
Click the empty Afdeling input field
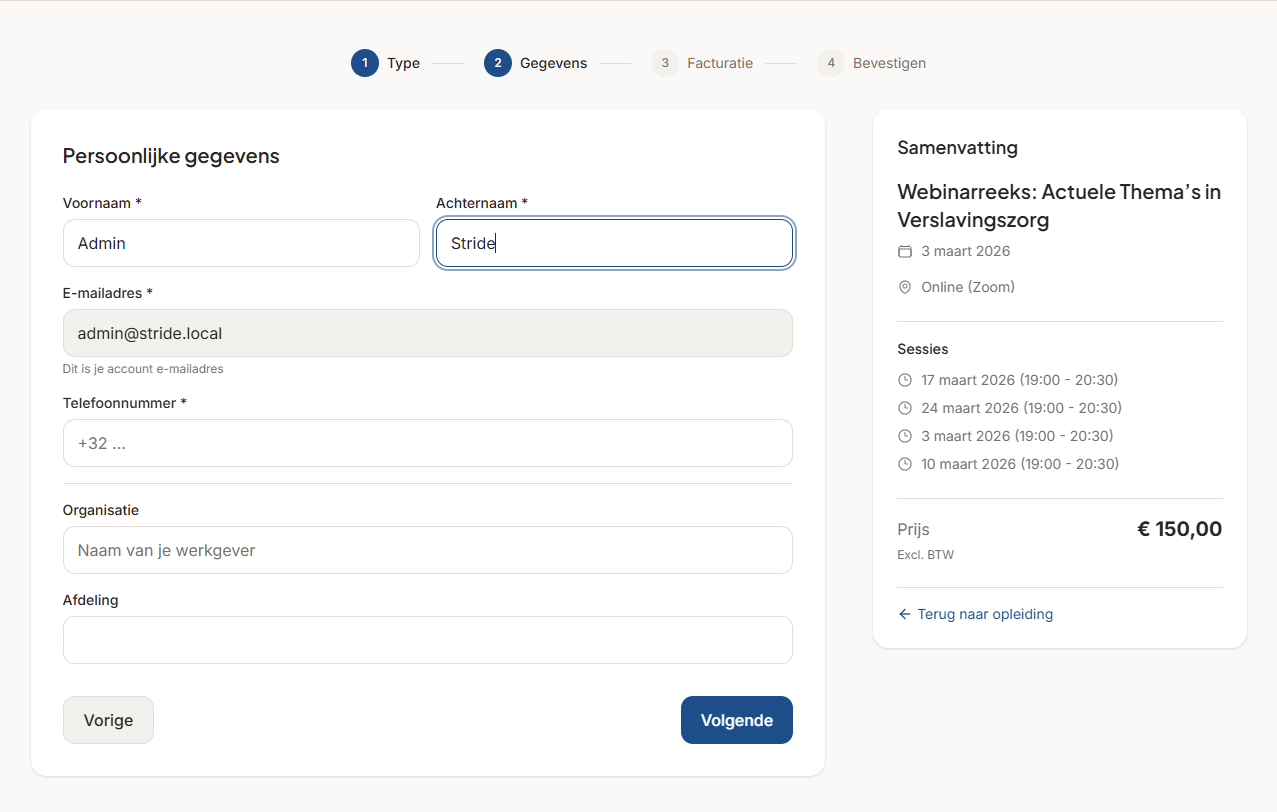pyautogui.click(x=427, y=640)
